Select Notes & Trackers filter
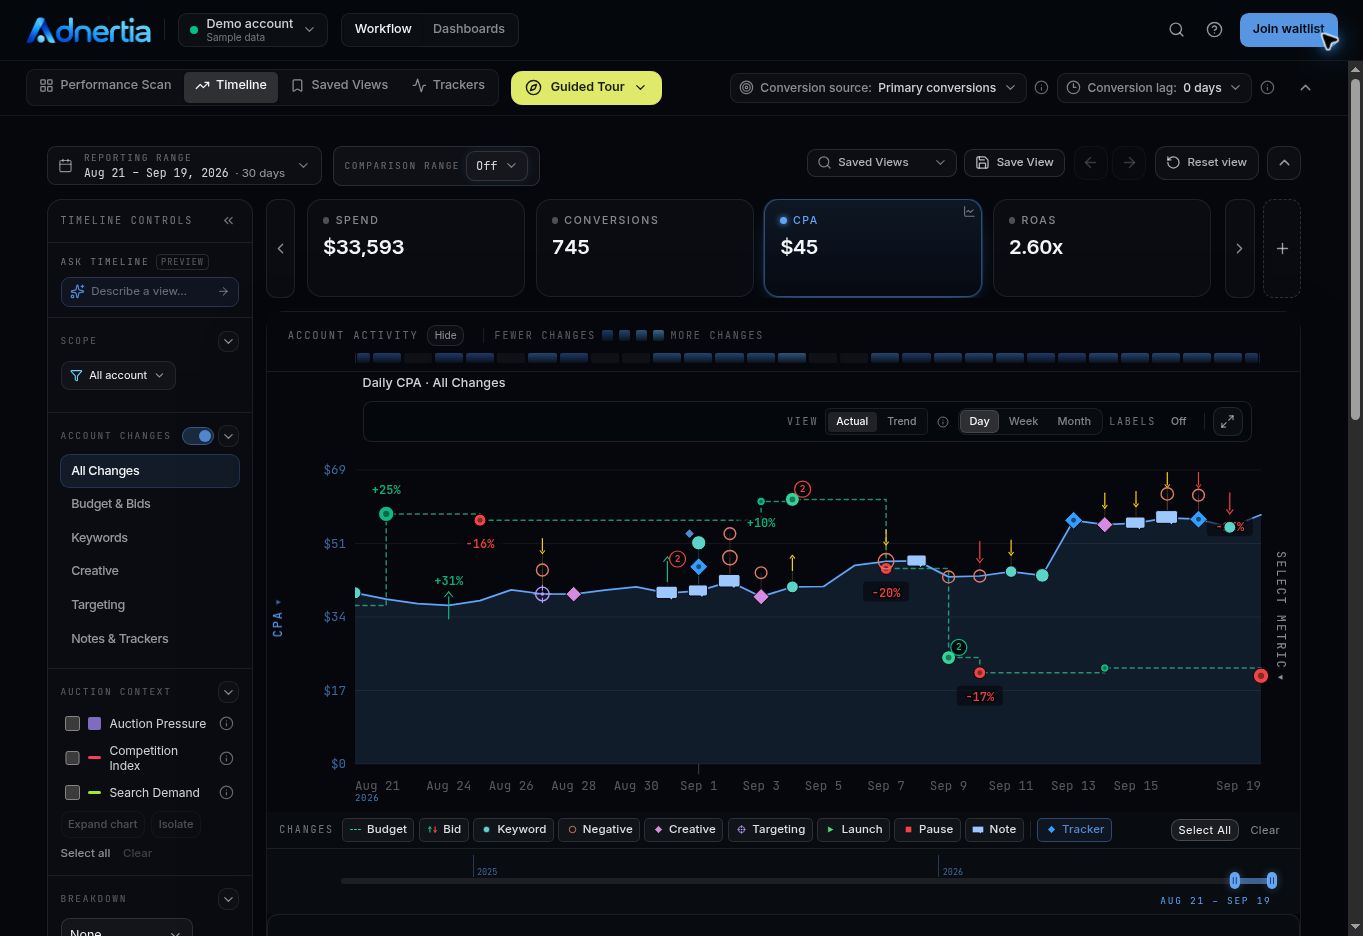This screenshot has width=1363, height=936. pos(149,639)
